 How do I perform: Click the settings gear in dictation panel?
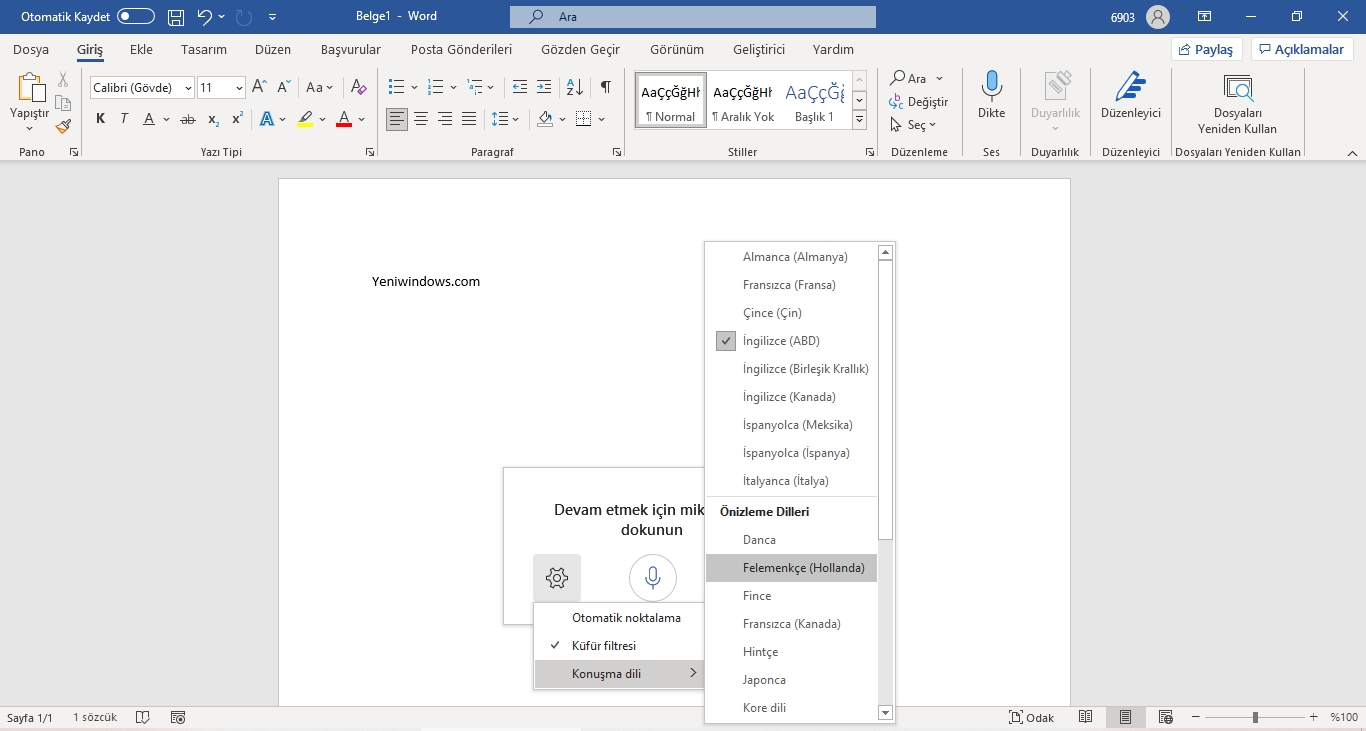click(556, 577)
